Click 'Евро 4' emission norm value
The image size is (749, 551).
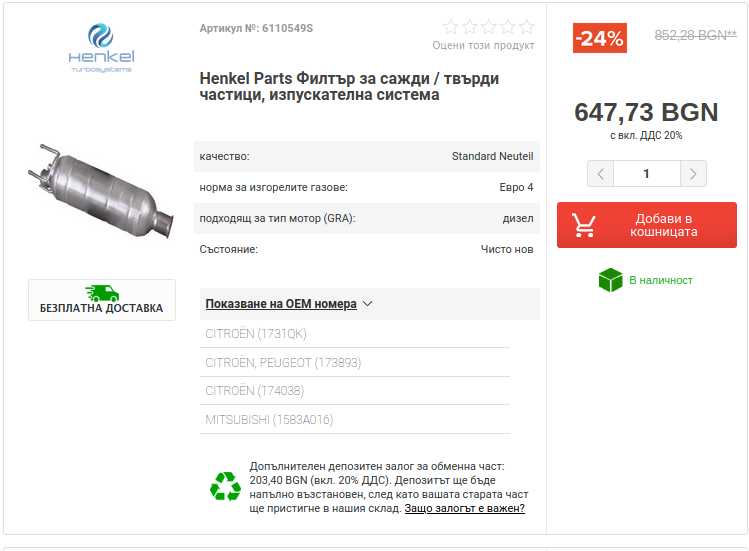(x=516, y=187)
